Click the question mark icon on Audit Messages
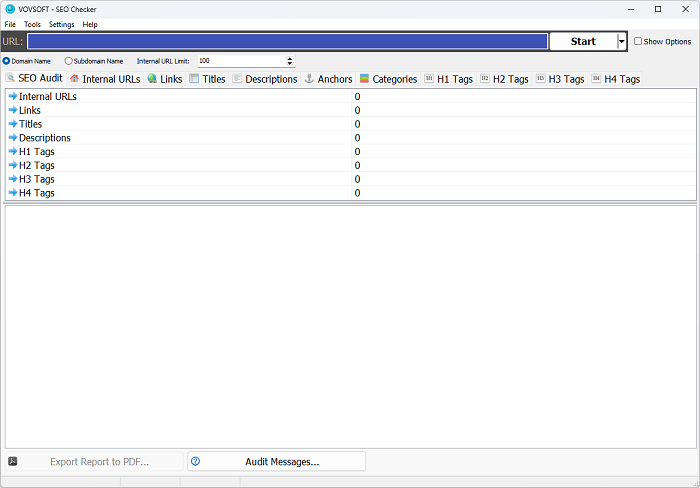This screenshot has width=700, height=488. pyautogui.click(x=196, y=461)
